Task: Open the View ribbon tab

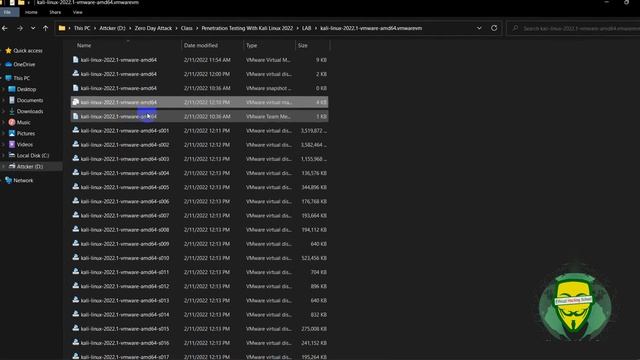Action: pos(78,12)
